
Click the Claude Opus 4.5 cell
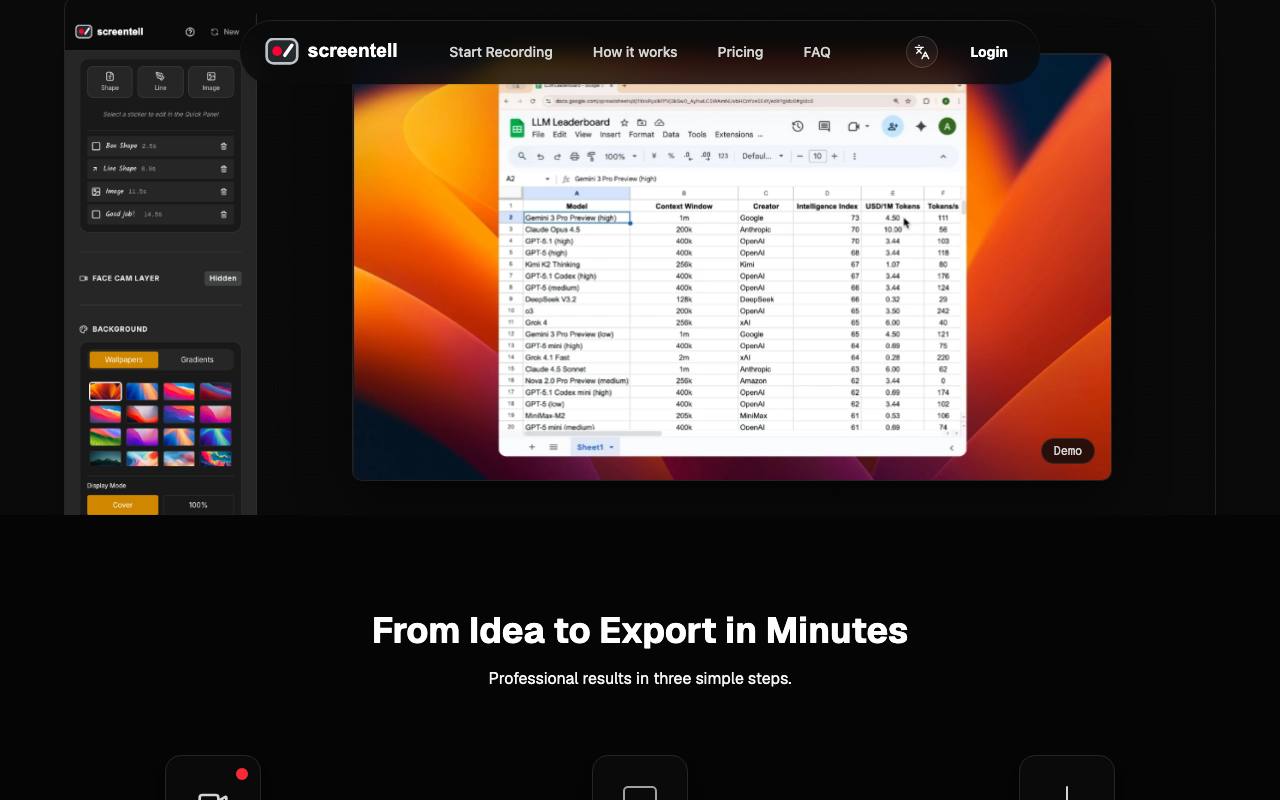[x=577, y=230]
